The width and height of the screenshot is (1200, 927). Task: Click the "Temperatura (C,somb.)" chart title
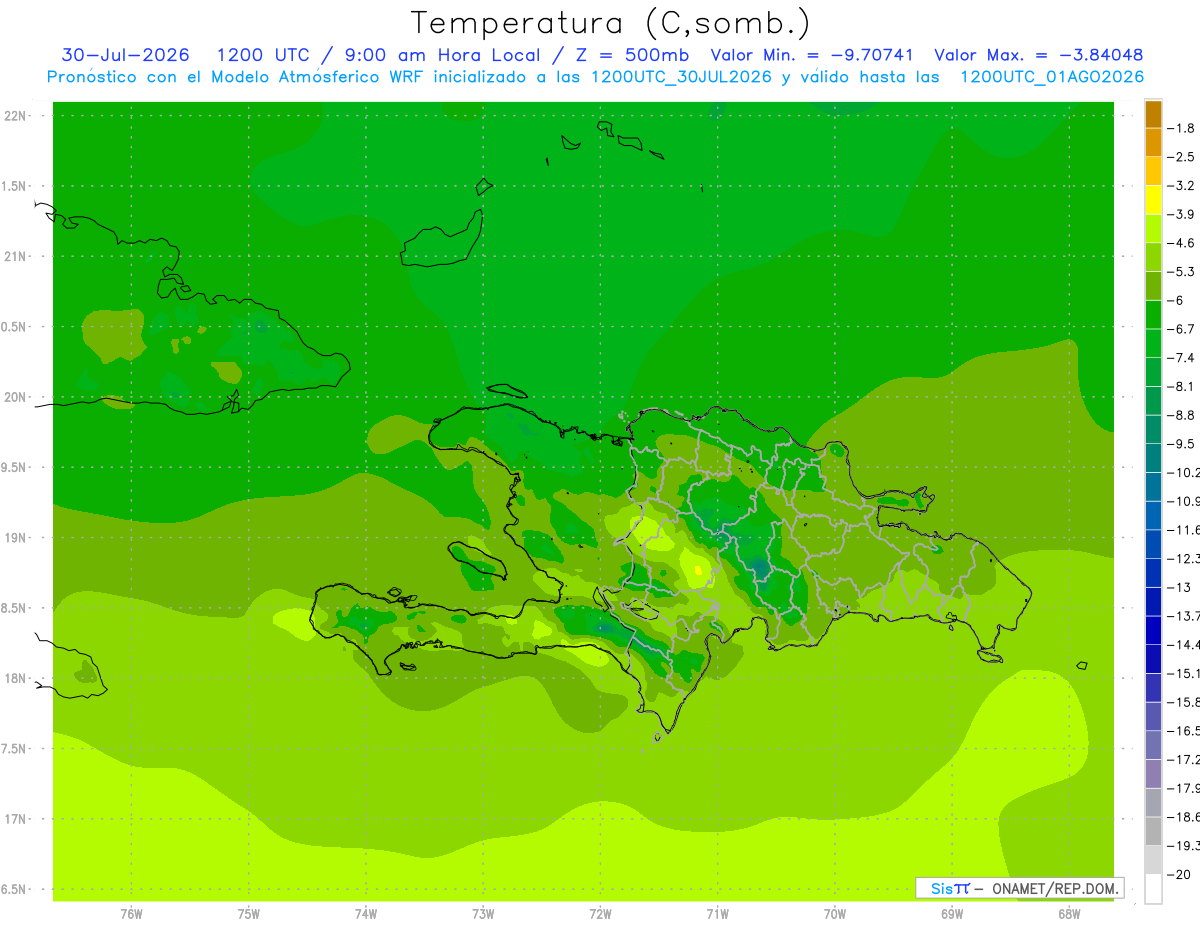pyautogui.click(x=611, y=23)
